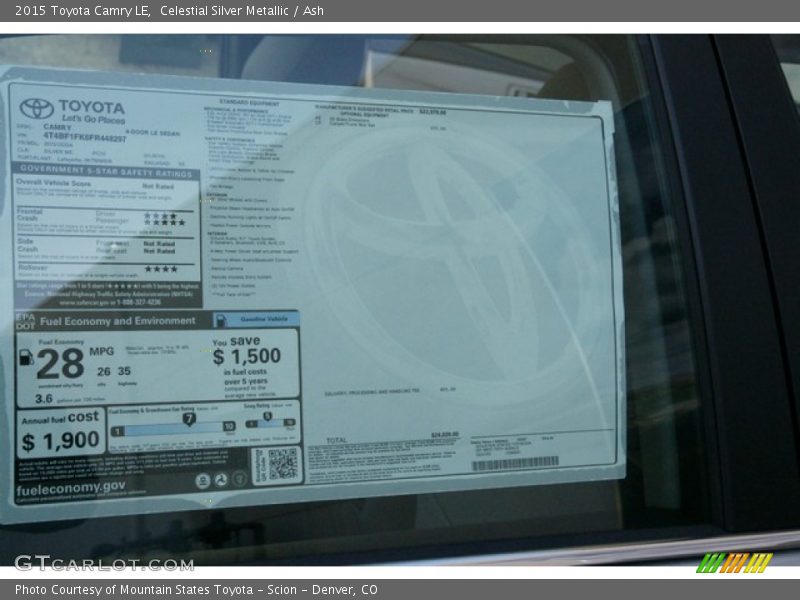
Task: Click the 'Celestial Silver Metallic / Ash' caption
Action: point(242,10)
